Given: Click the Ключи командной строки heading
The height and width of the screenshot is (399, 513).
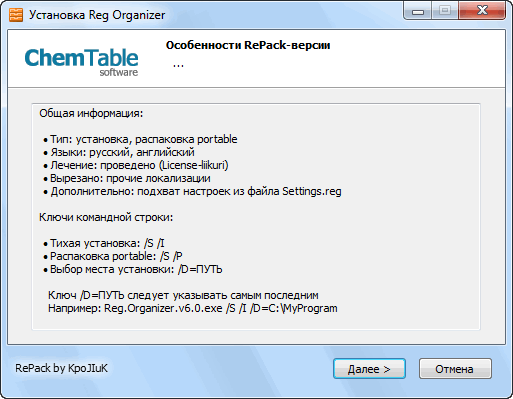Looking at the screenshot, I should [106, 217].
